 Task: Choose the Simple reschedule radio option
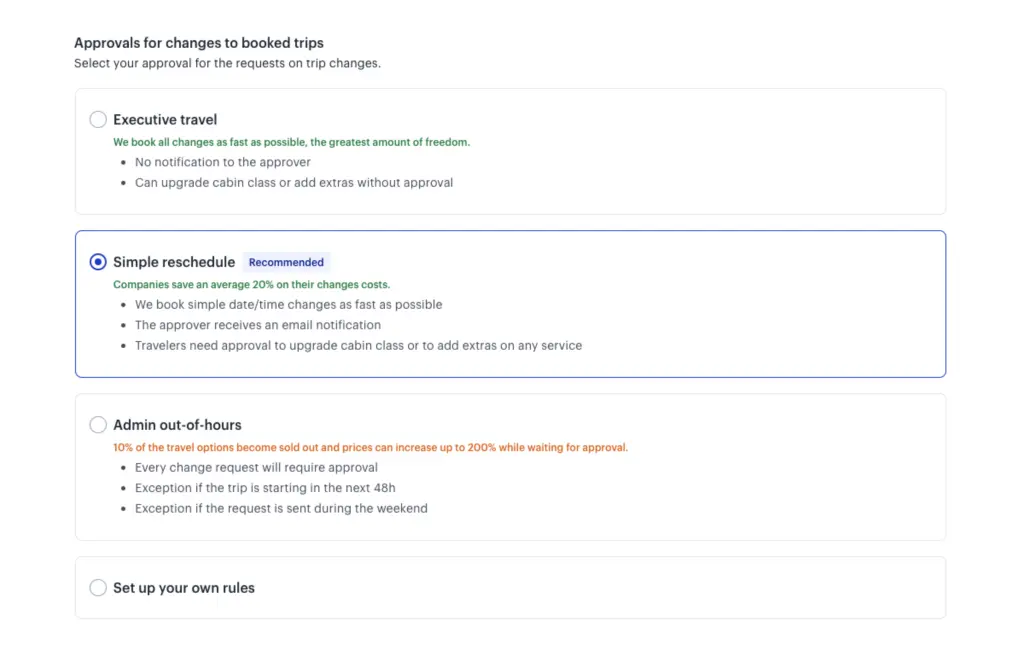point(98,262)
